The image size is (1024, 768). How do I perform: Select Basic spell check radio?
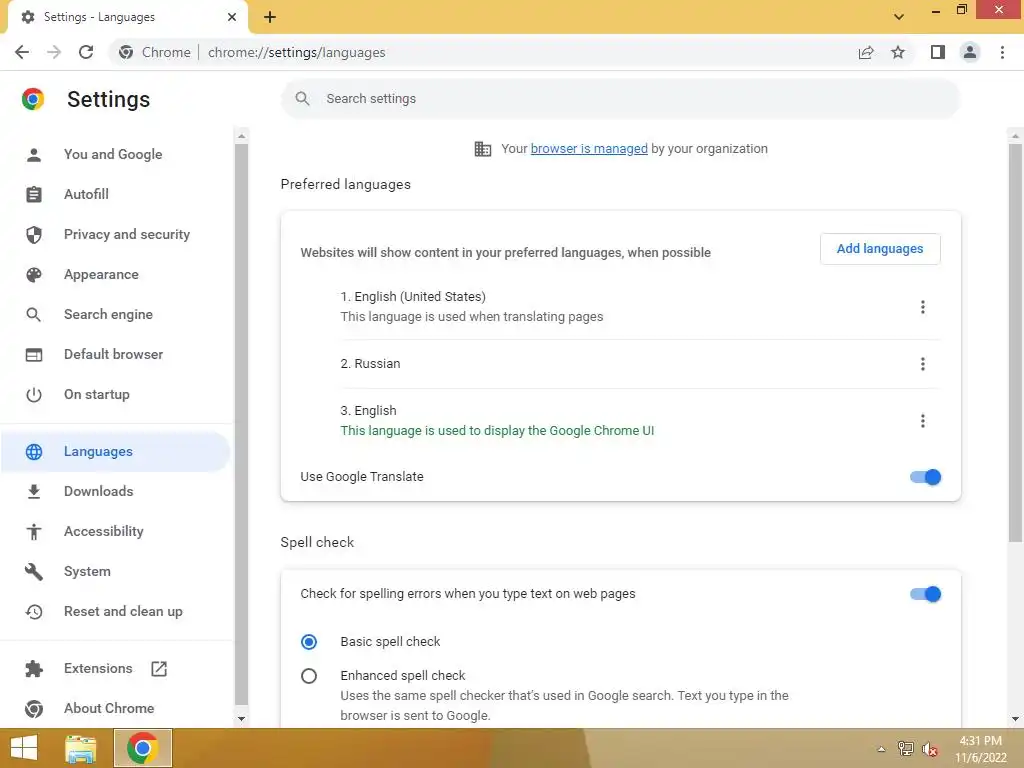tap(309, 641)
